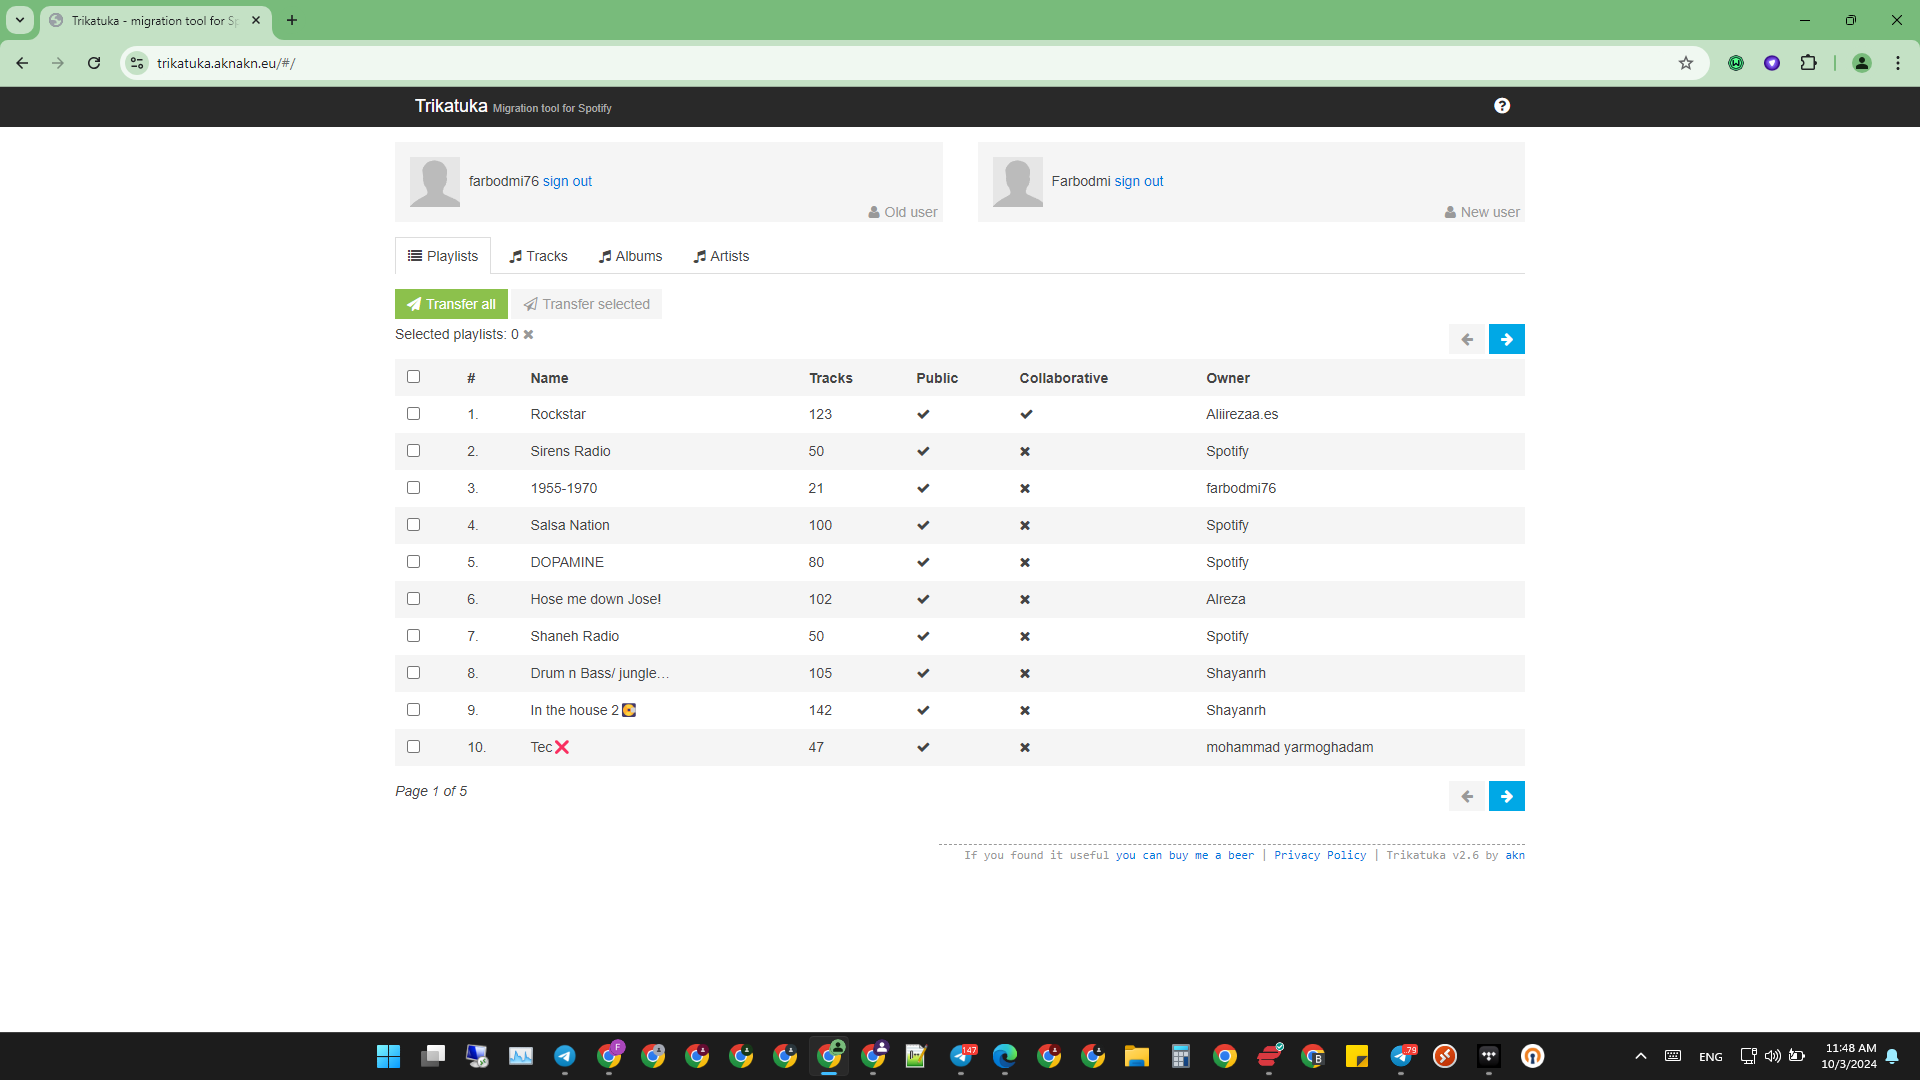Go back in browser history
The image size is (1920, 1080).
coord(22,63)
